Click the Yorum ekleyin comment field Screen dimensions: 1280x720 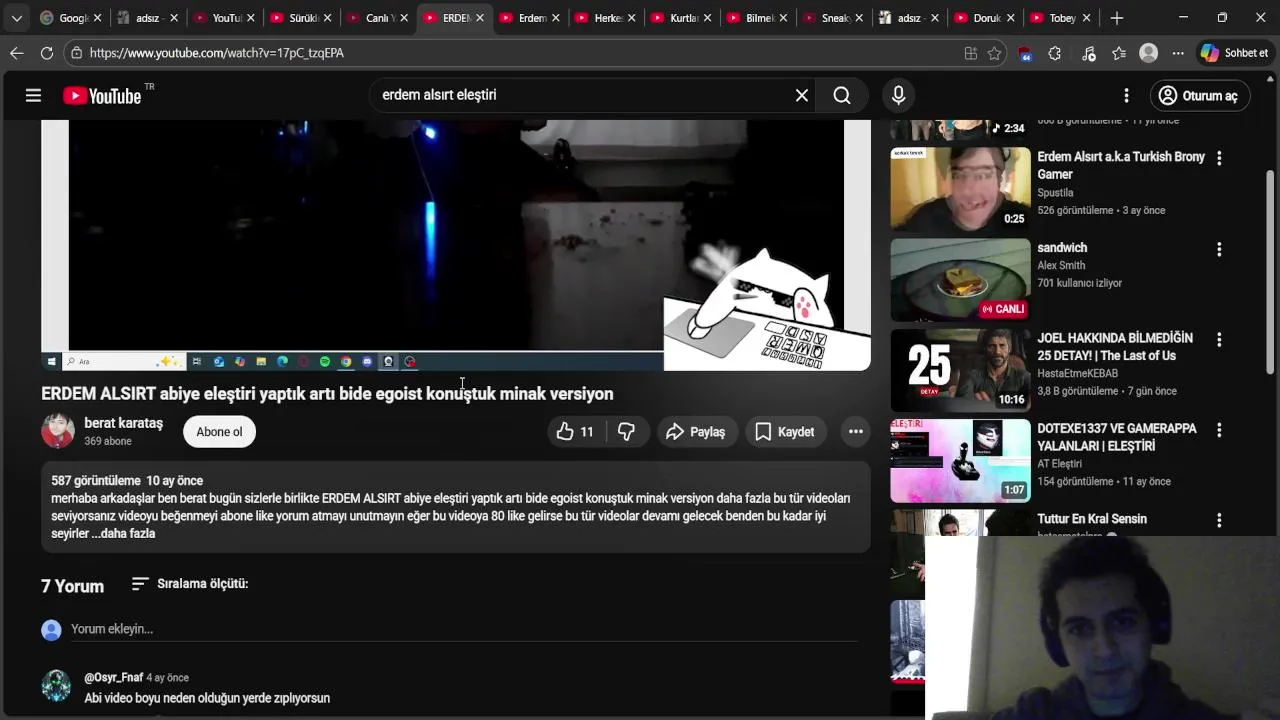pos(463,629)
